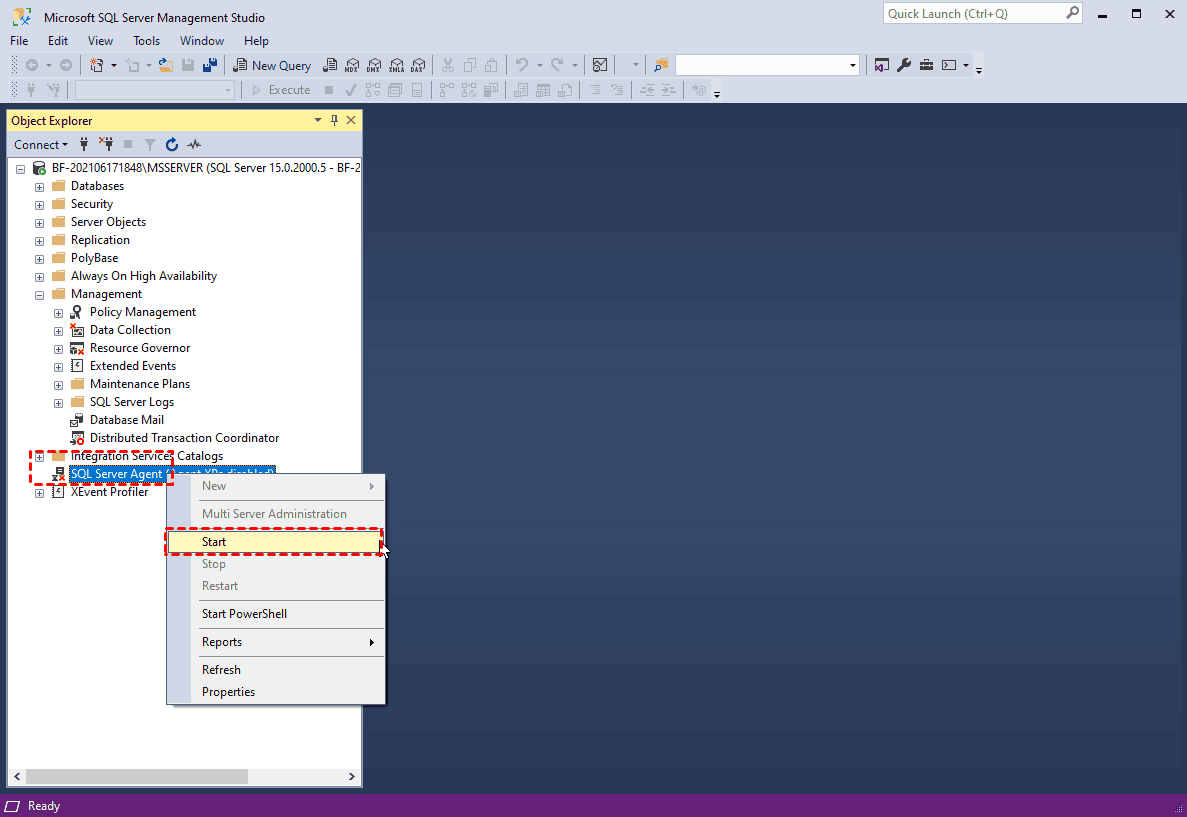Select the Extended Events node

(x=132, y=366)
